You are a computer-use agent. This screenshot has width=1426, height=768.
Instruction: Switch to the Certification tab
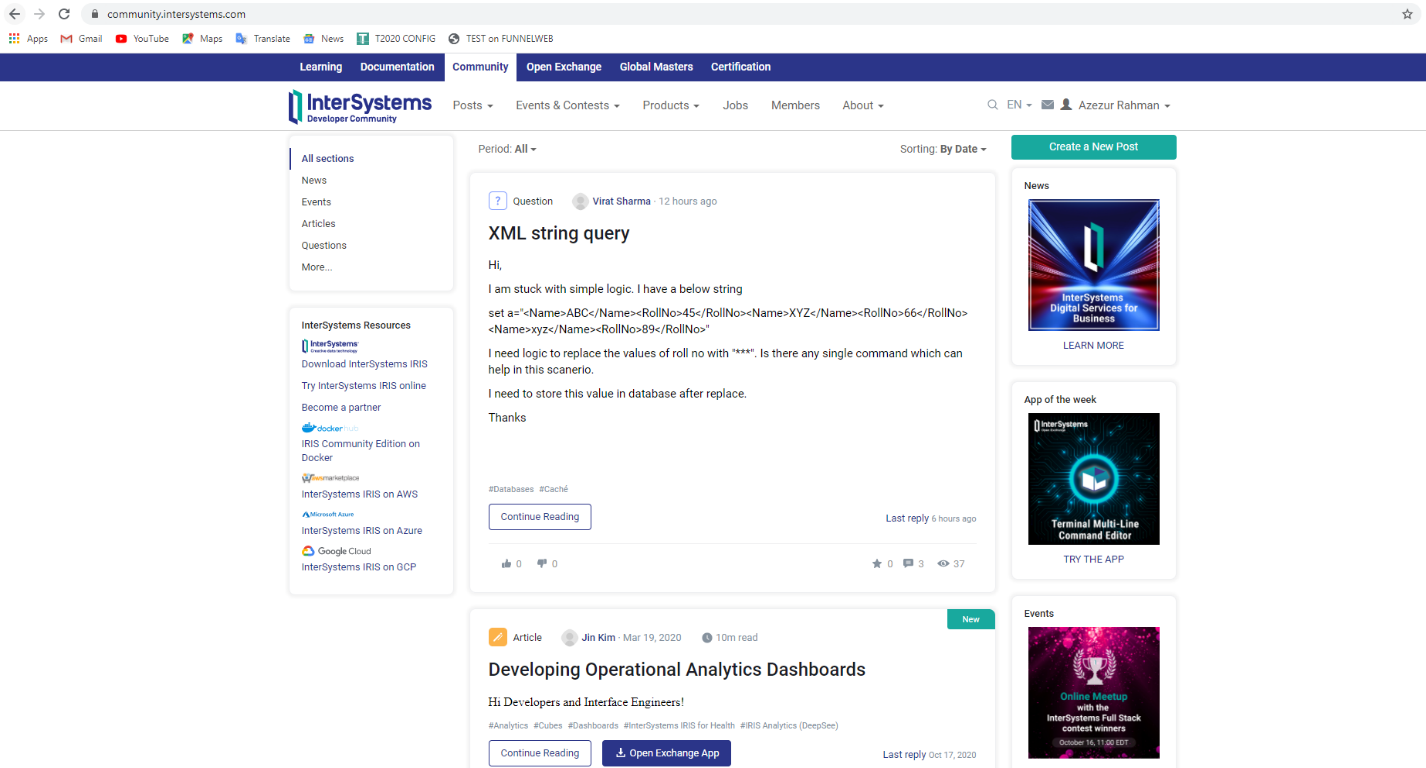741,67
